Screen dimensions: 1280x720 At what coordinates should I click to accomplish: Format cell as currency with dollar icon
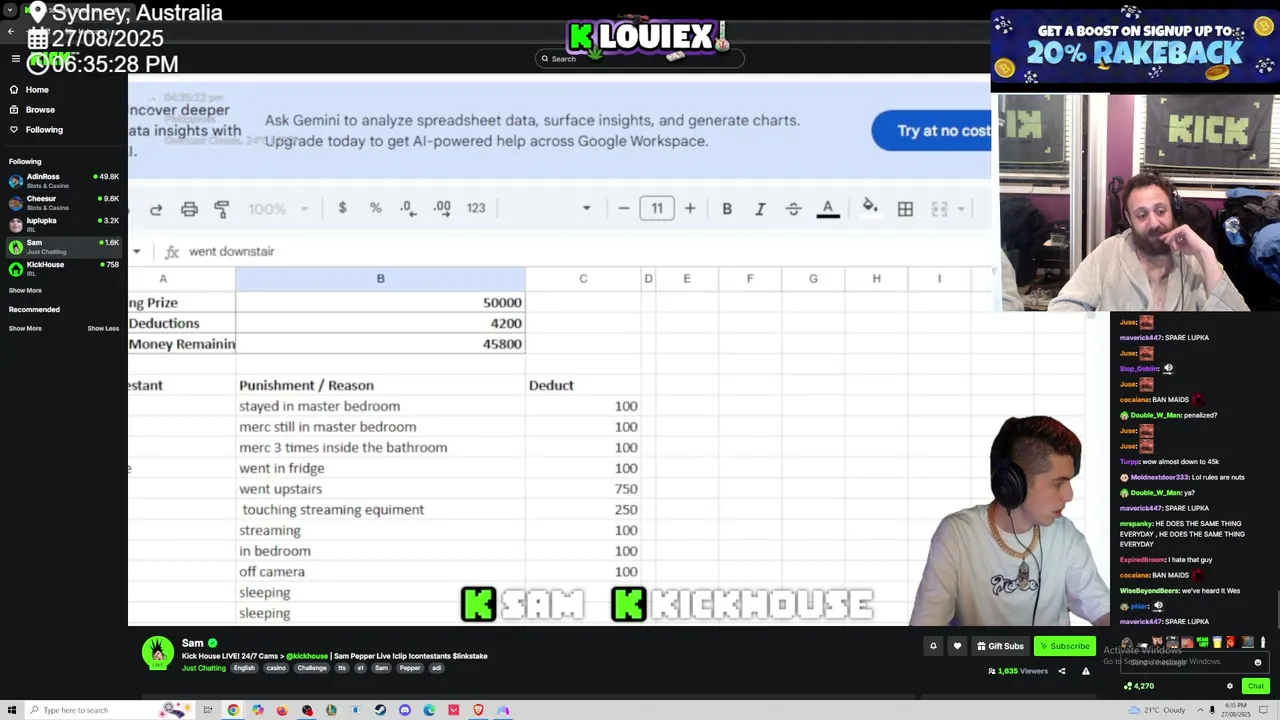(342, 208)
